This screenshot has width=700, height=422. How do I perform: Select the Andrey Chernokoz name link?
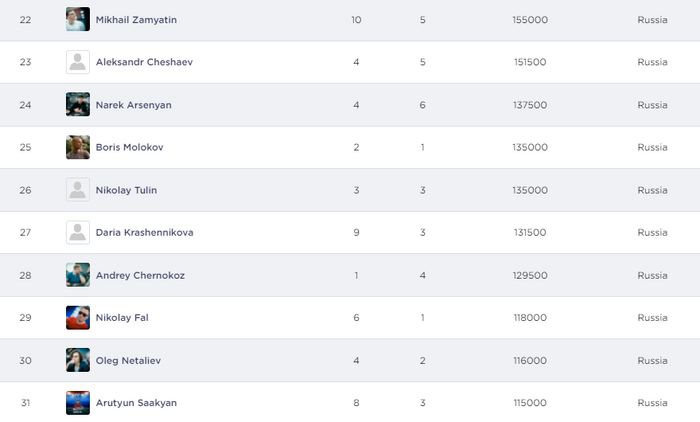[139, 275]
